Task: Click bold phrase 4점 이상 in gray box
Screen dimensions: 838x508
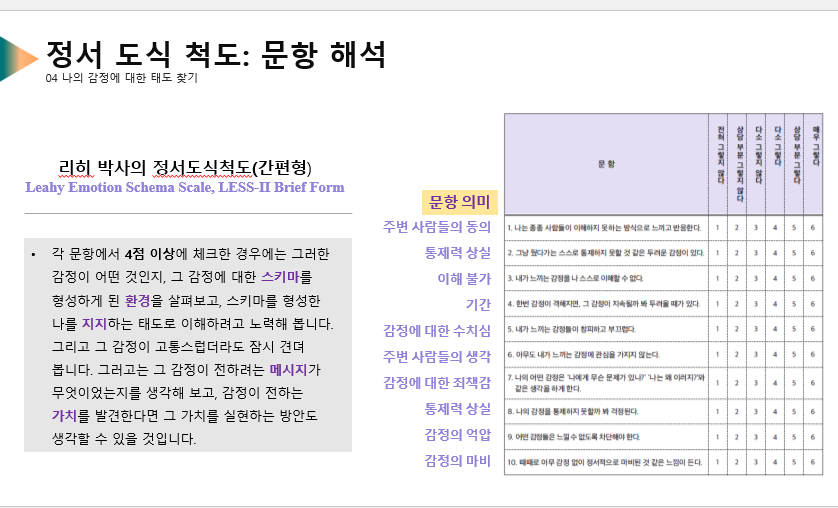Action: (150, 254)
